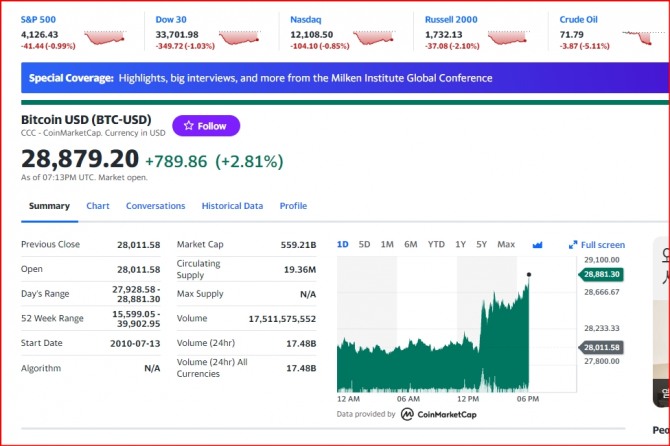Open the Russell 2000 mini sparkline chart
This screenshot has width=670, height=446.
click(x=508, y=38)
